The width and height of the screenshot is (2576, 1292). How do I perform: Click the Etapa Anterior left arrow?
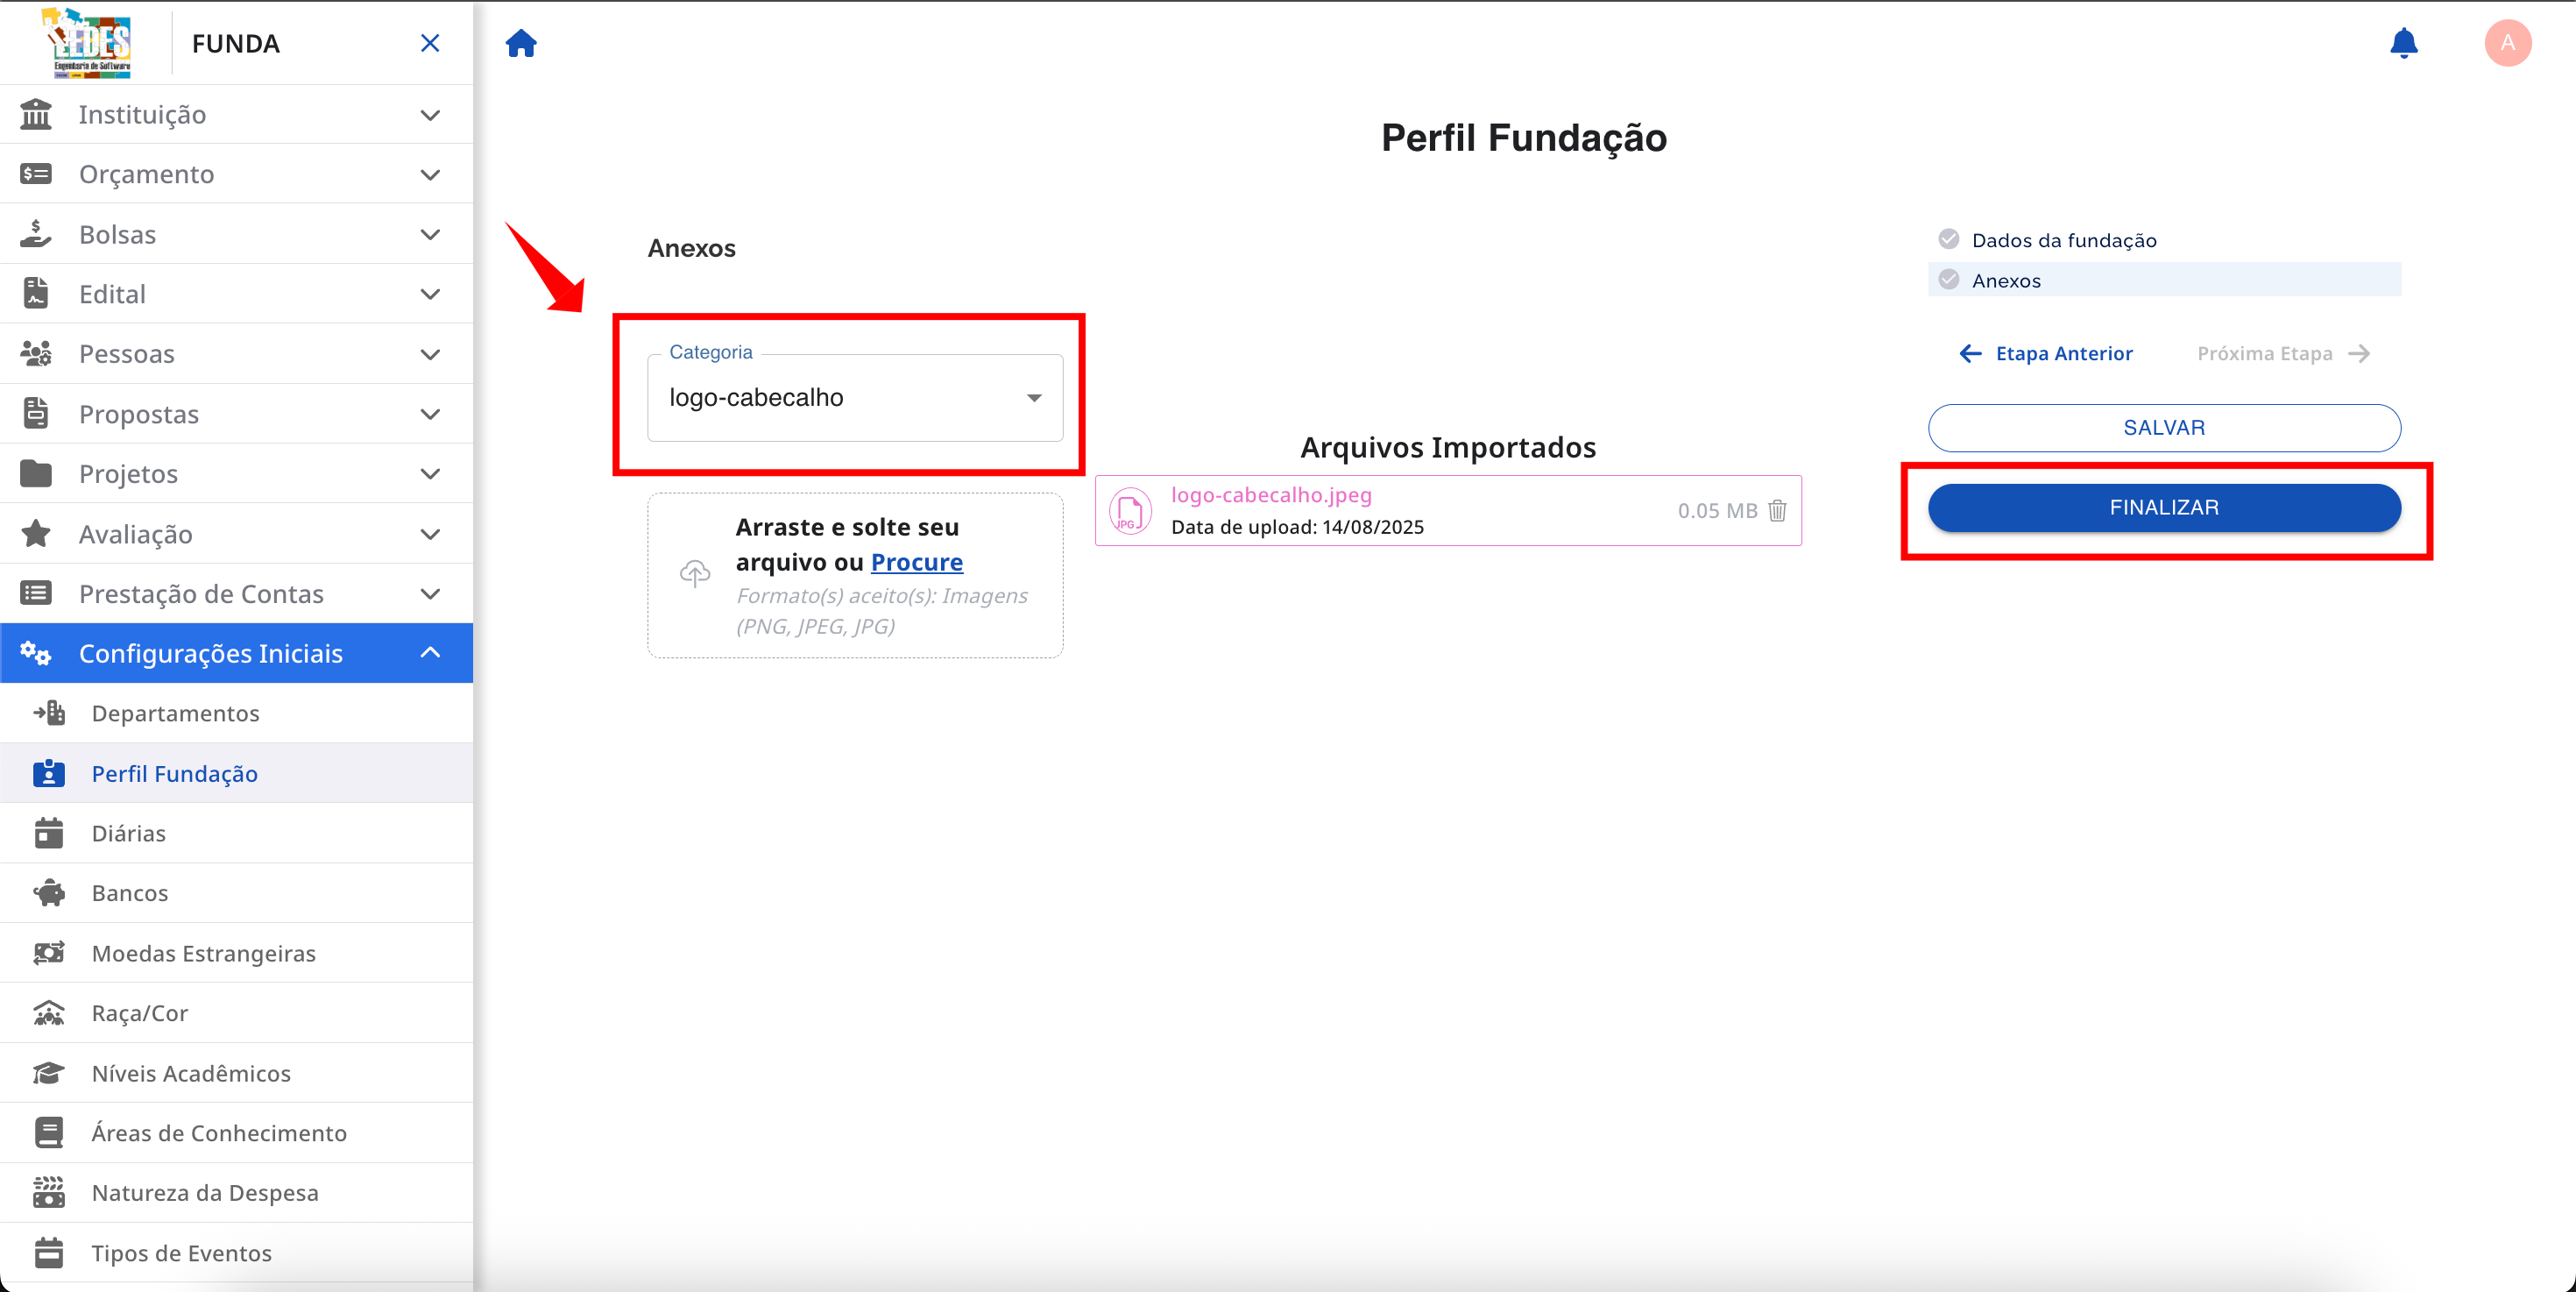tap(1970, 354)
